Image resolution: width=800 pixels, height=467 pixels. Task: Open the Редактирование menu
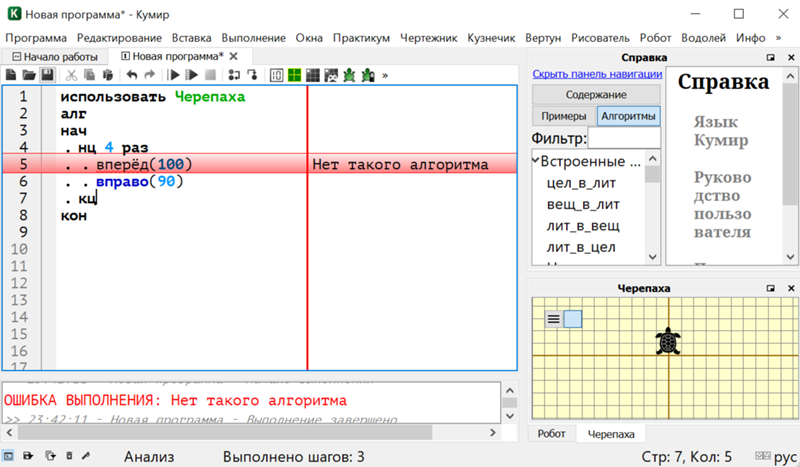click(119, 38)
